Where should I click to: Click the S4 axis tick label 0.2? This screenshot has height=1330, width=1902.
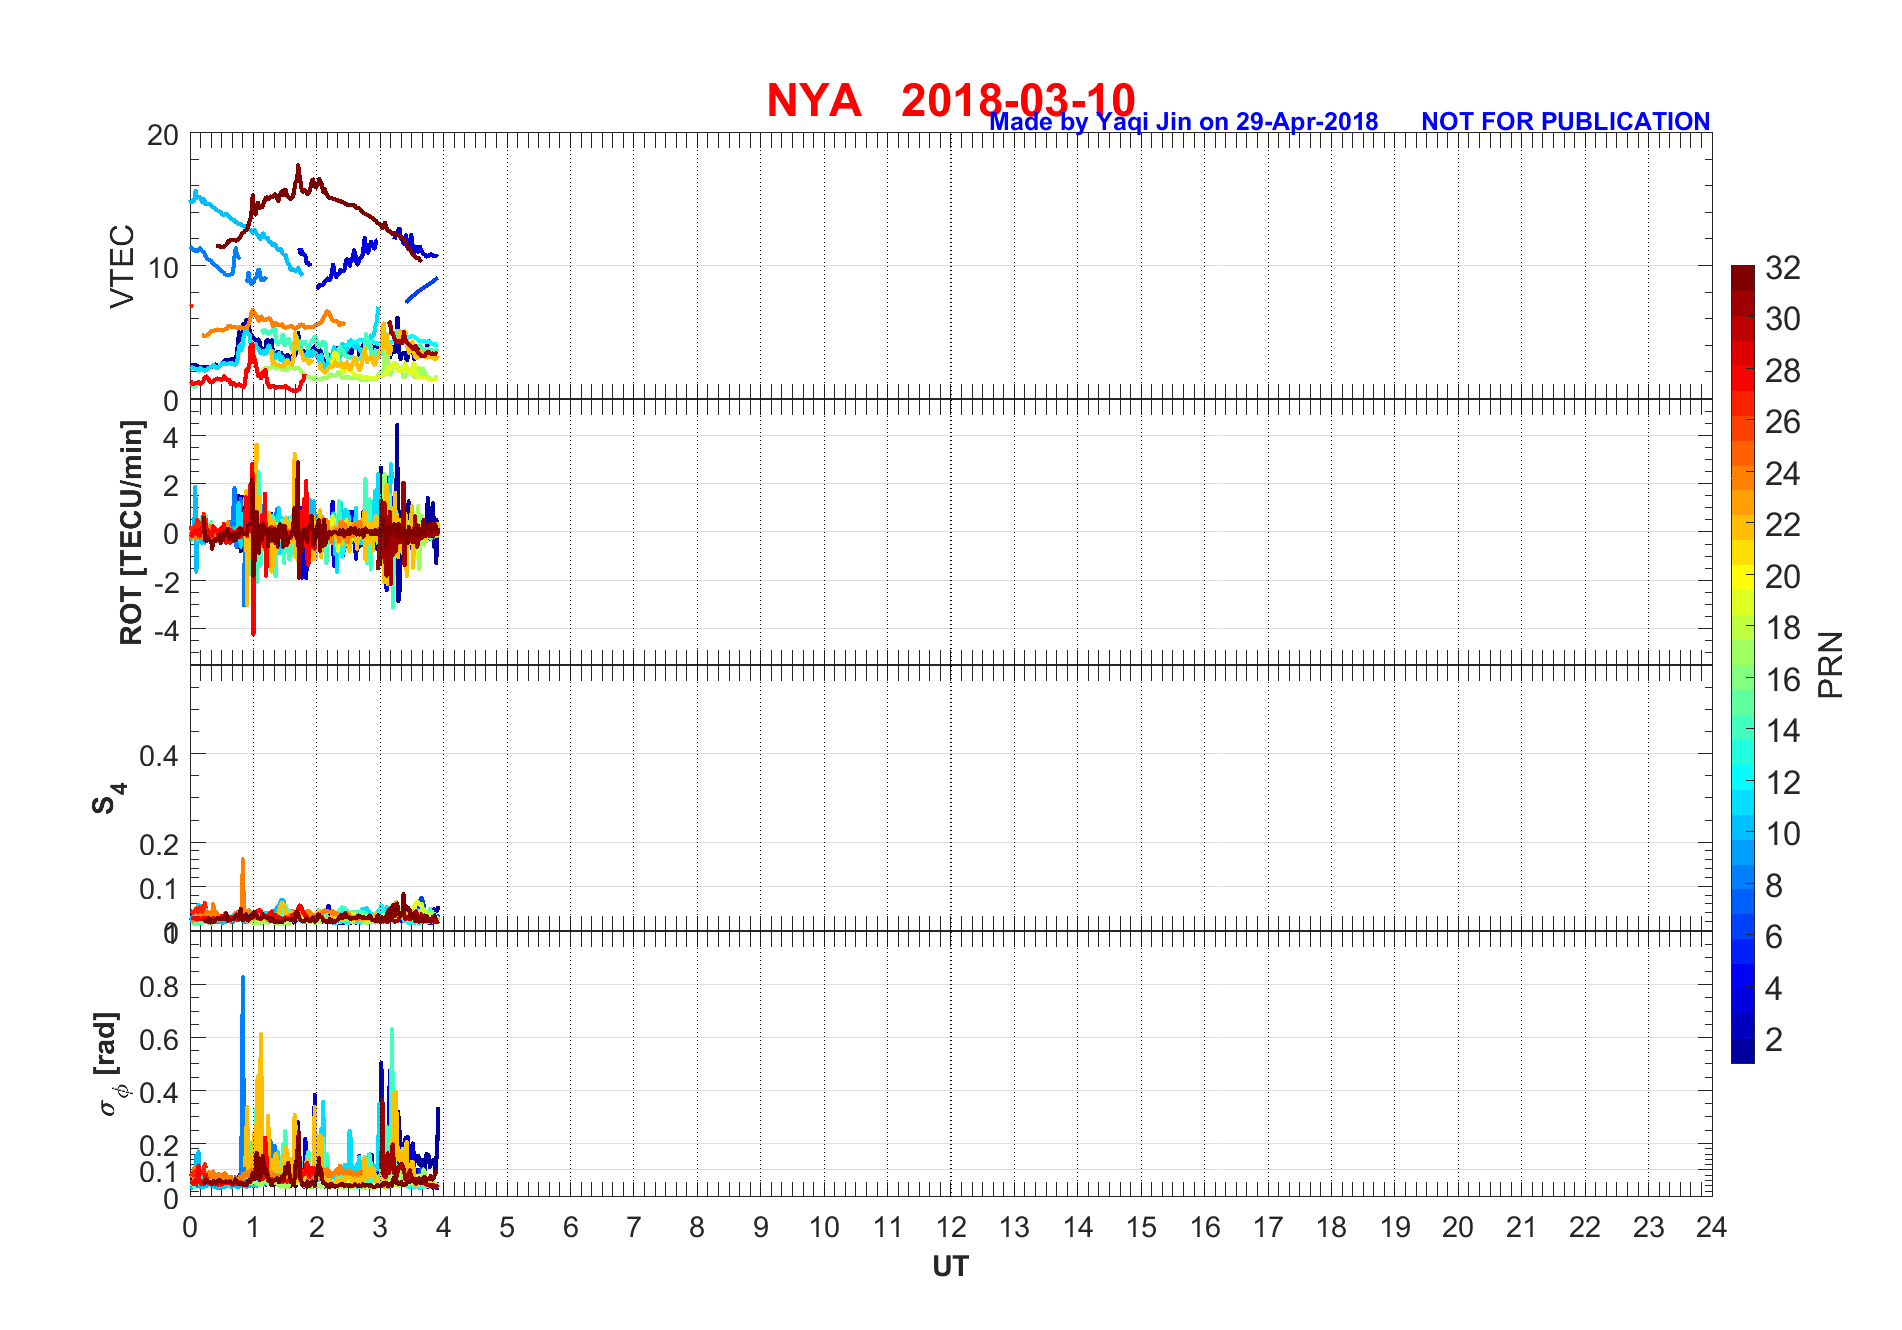(159, 845)
